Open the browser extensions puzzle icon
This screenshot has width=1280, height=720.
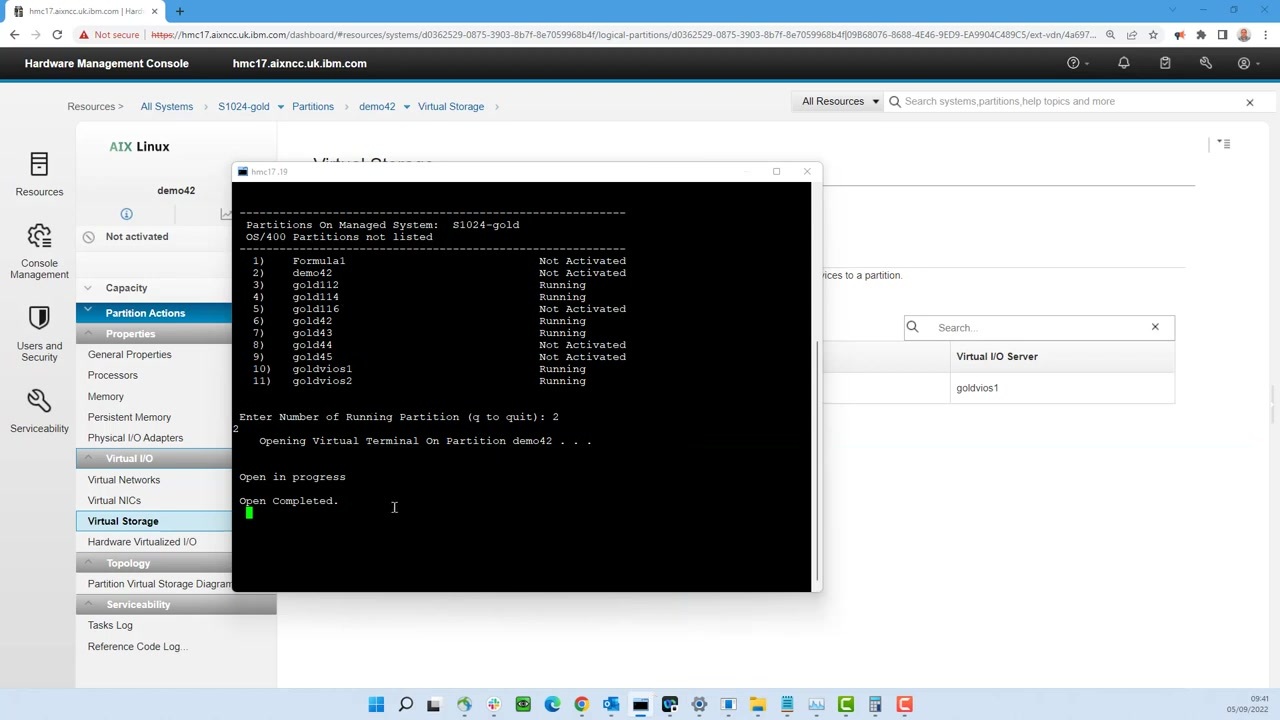(1201, 35)
